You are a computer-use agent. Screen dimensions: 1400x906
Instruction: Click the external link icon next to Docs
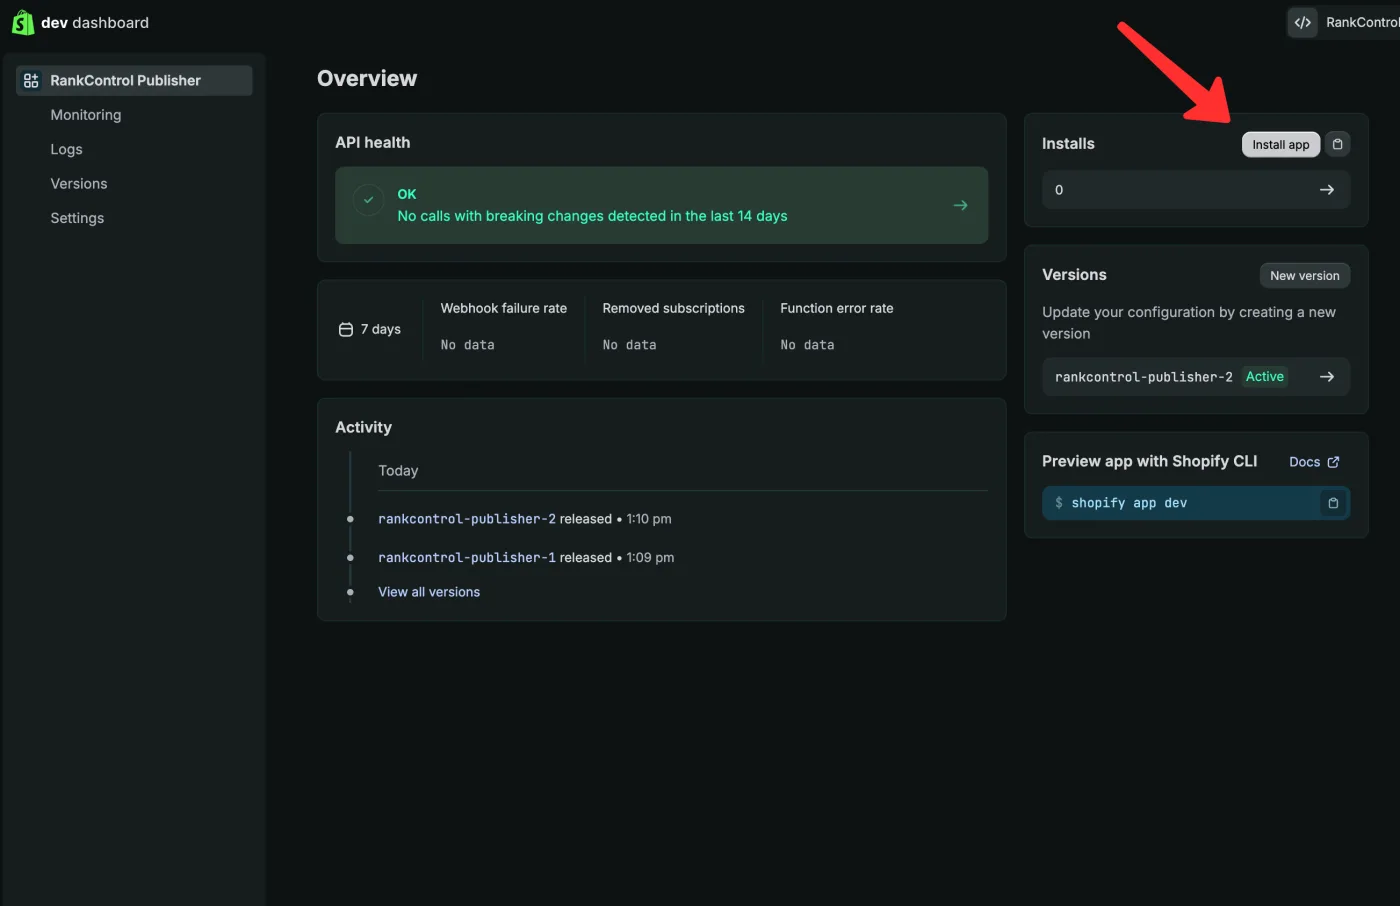point(1333,462)
